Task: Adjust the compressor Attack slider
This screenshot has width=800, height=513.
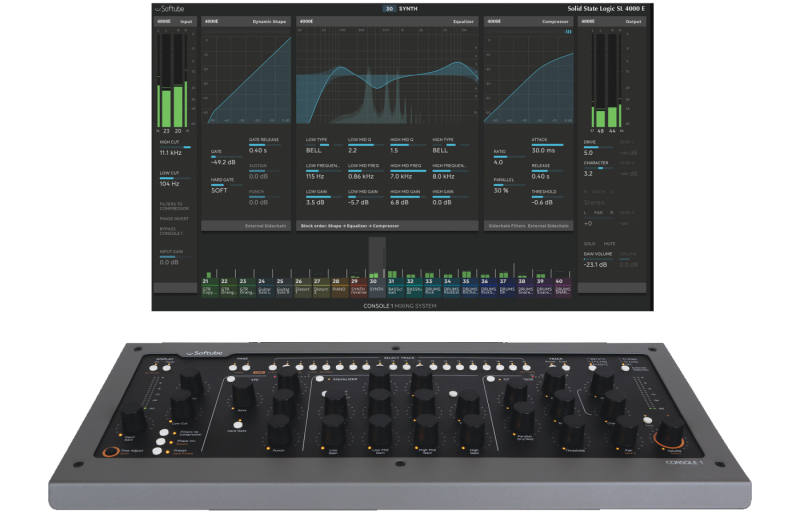Action: 547,144
